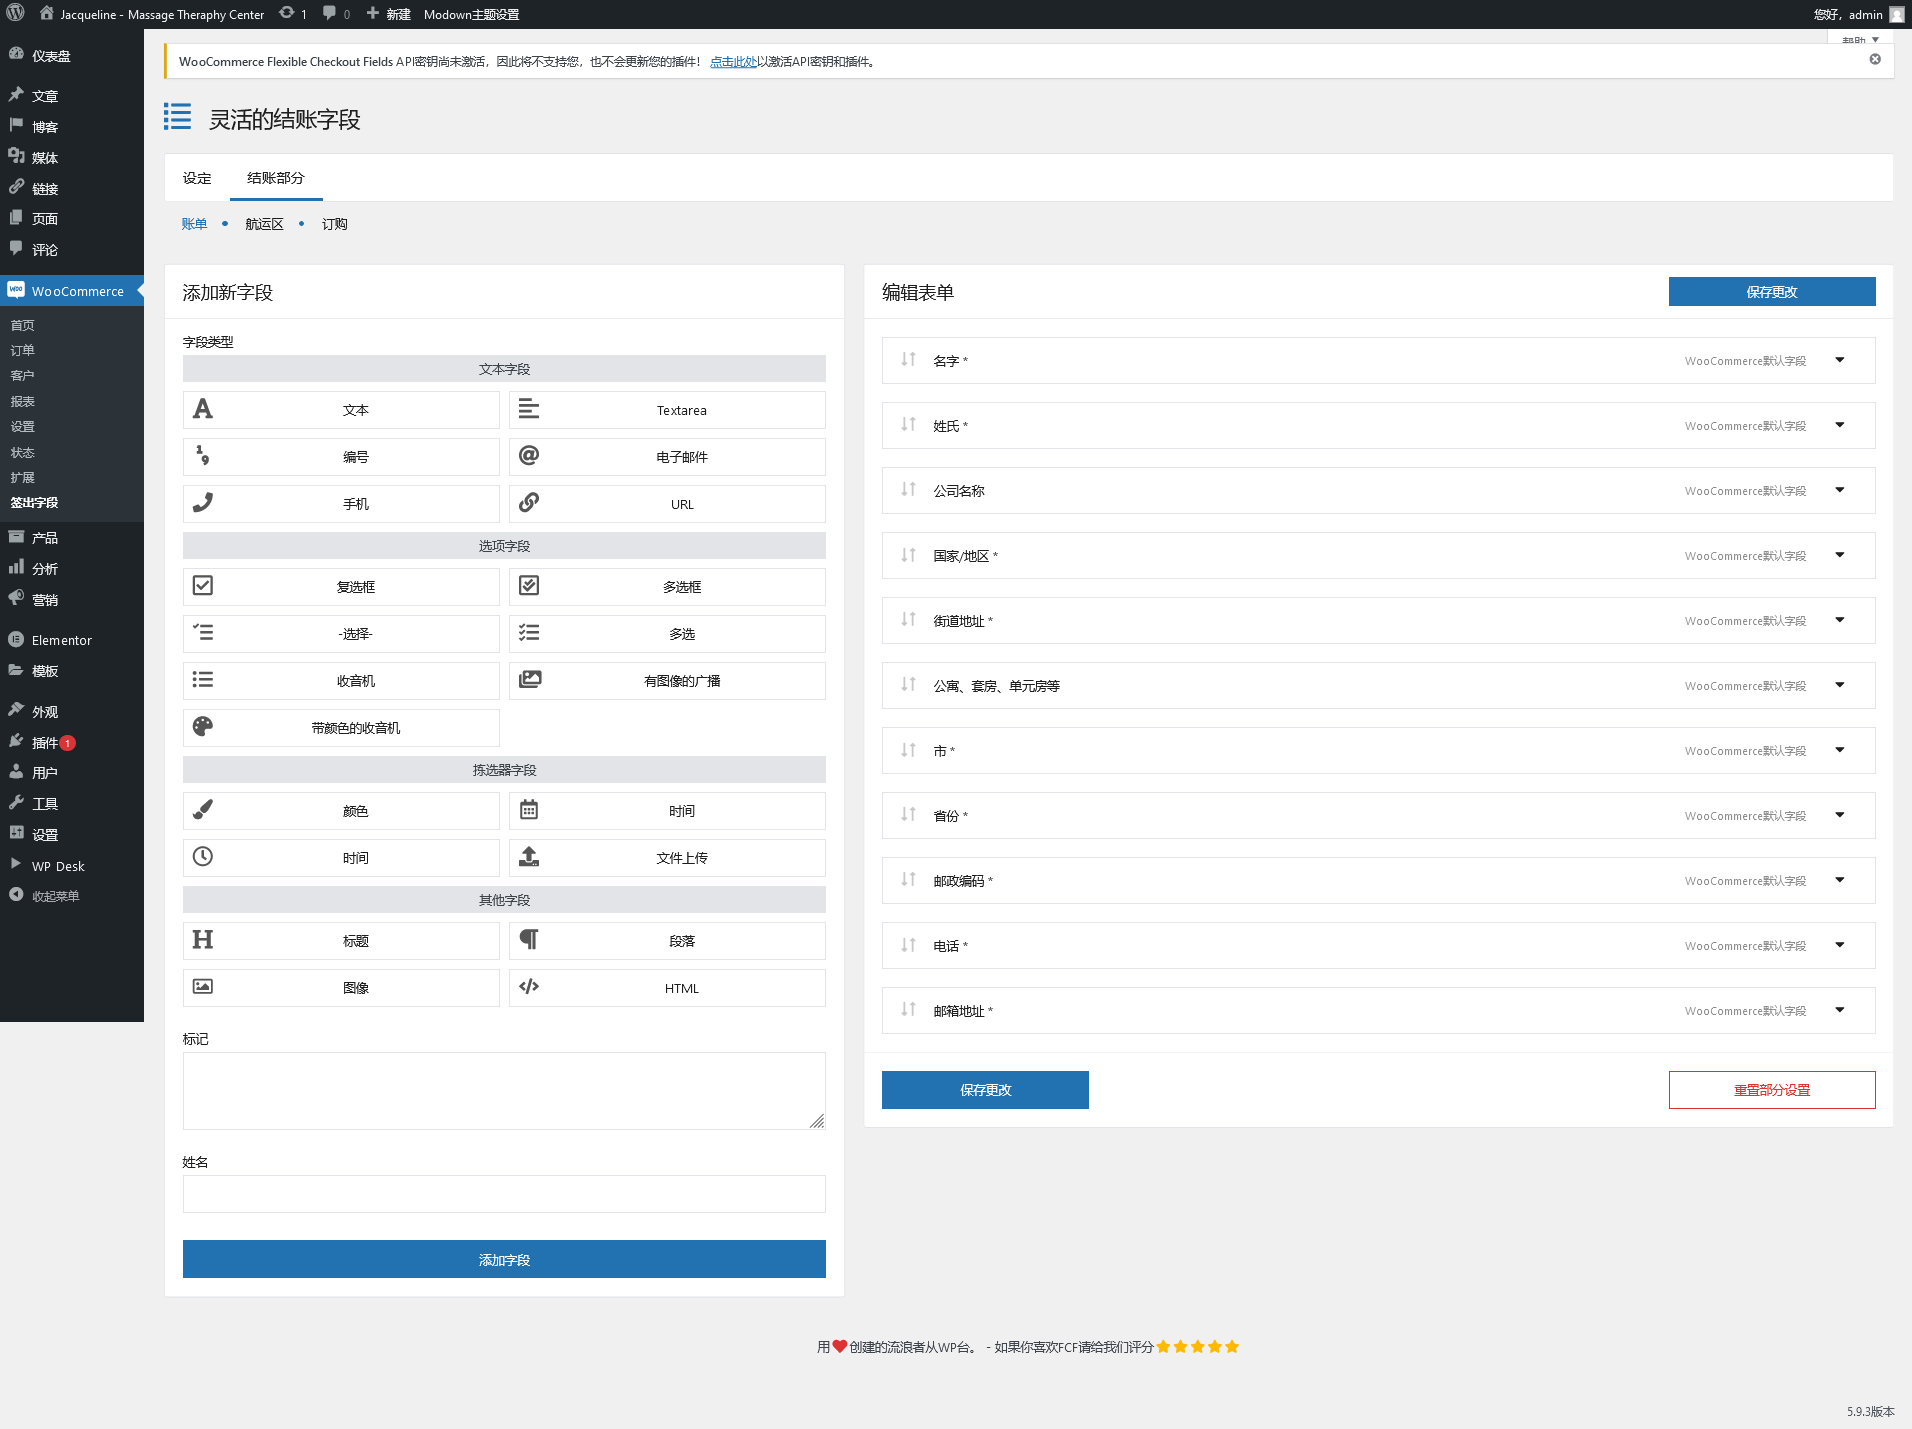Expand the 邮箱地址 field settings arrow

(x=1839, y=1010)
